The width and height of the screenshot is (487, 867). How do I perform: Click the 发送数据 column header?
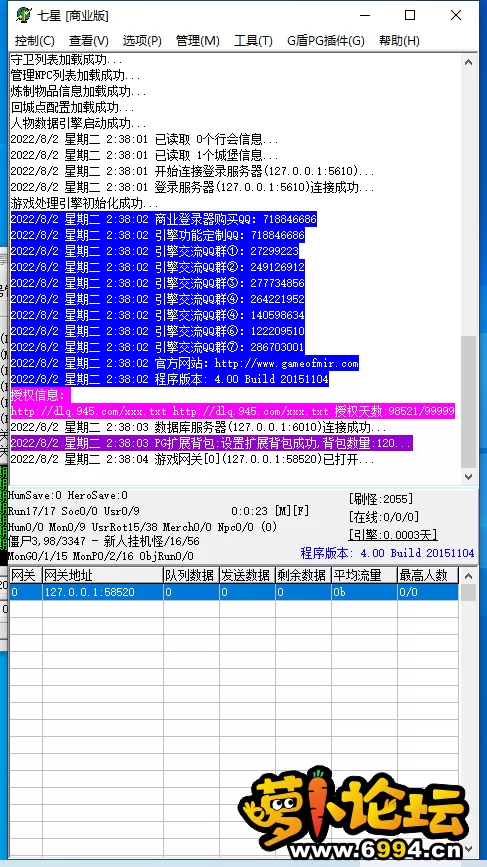pos(247,576)
